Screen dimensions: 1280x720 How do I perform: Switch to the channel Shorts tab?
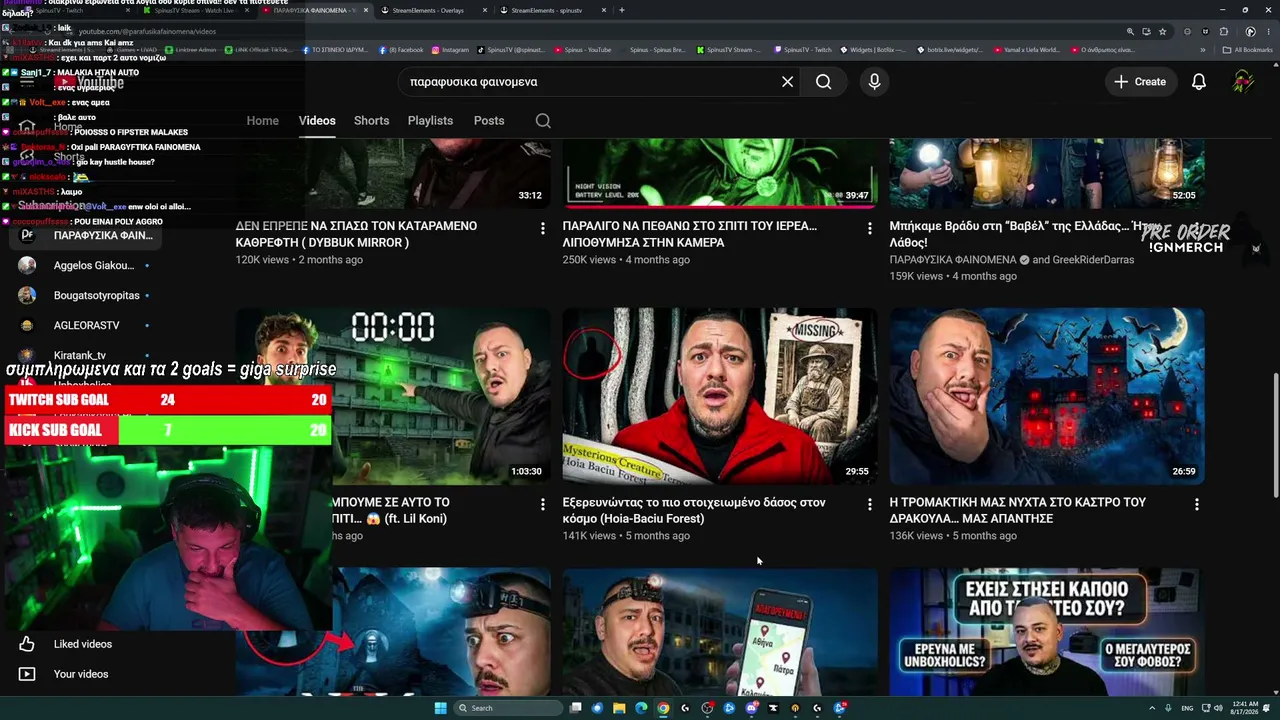[x=371, y=121]
